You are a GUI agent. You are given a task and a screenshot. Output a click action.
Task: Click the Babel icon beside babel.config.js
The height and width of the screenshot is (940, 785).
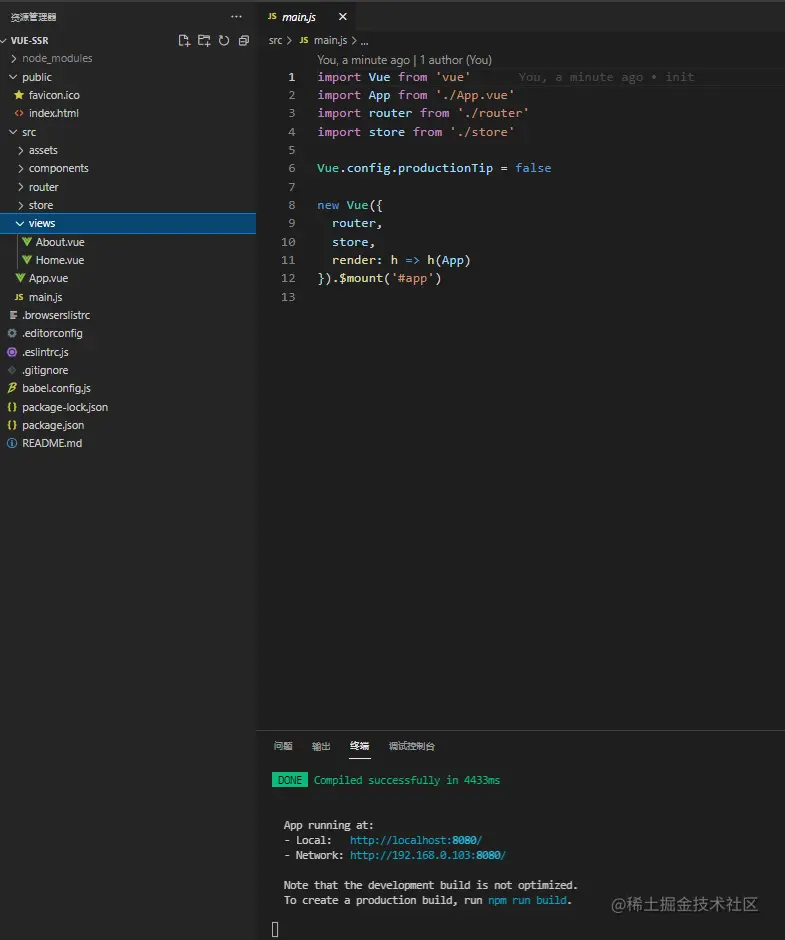point(11,388)
